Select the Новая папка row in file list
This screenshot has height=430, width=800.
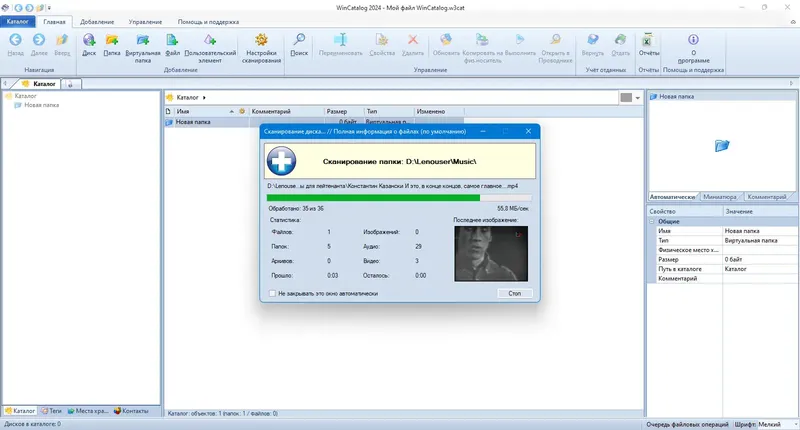(315, 122)
